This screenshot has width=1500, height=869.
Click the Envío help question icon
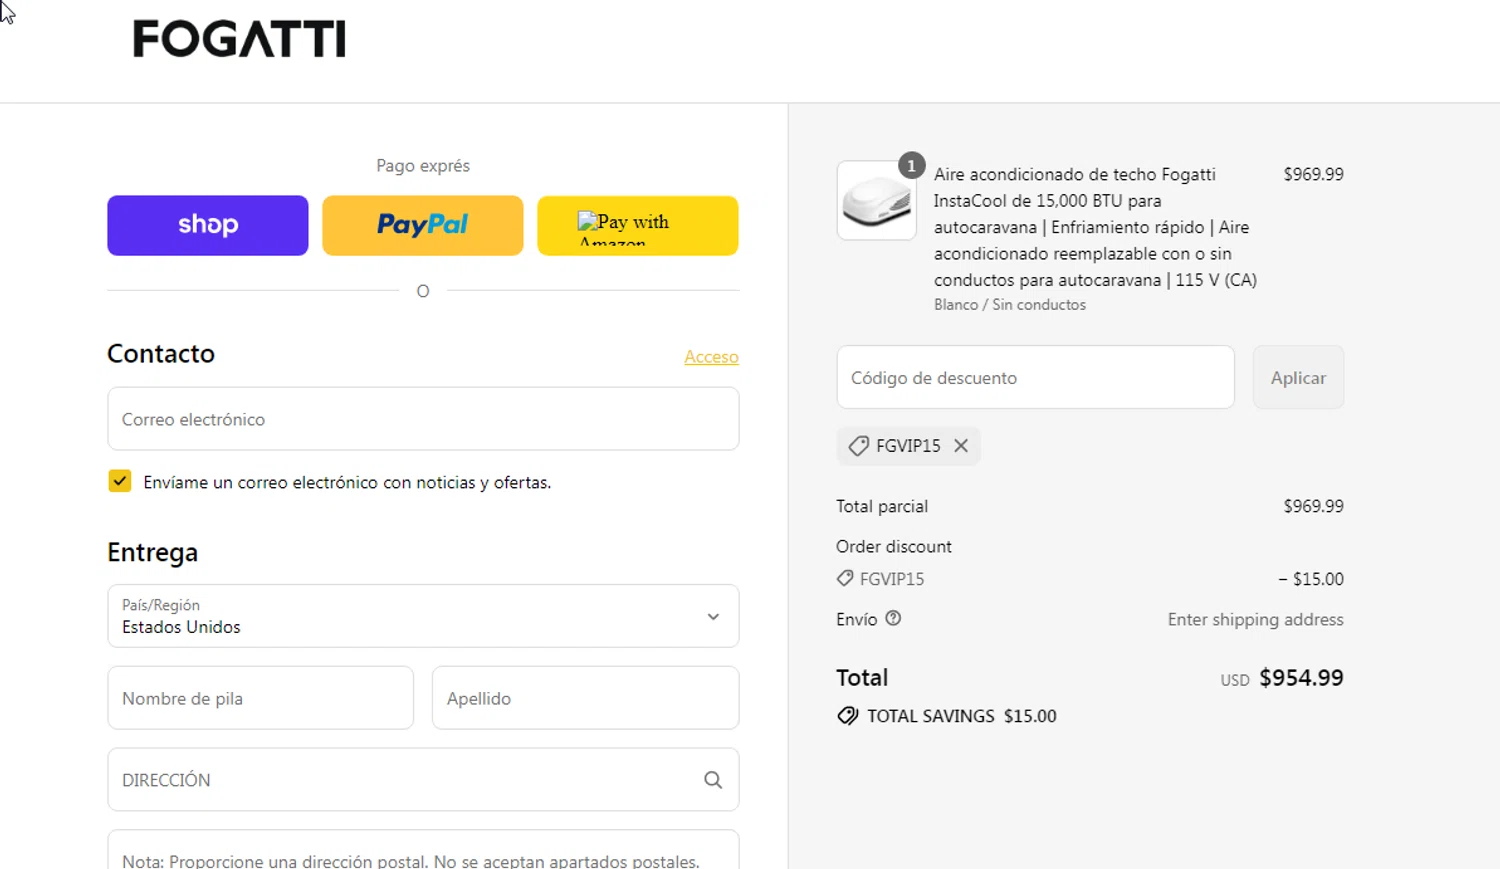[894, 619]
